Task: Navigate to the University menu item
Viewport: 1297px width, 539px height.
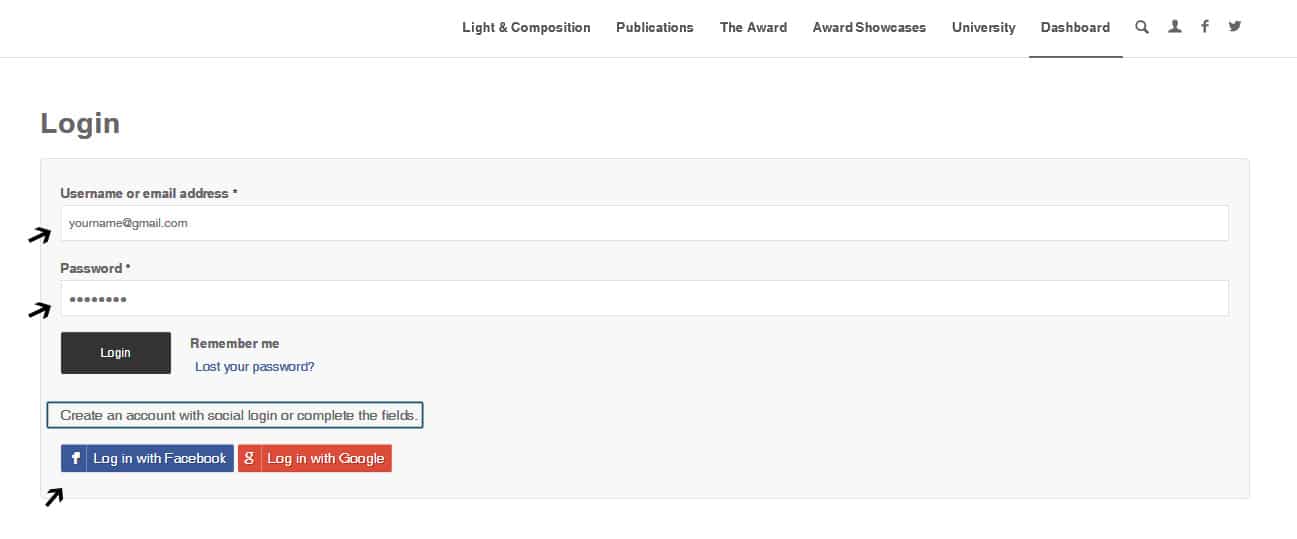Action: point(983,28)
